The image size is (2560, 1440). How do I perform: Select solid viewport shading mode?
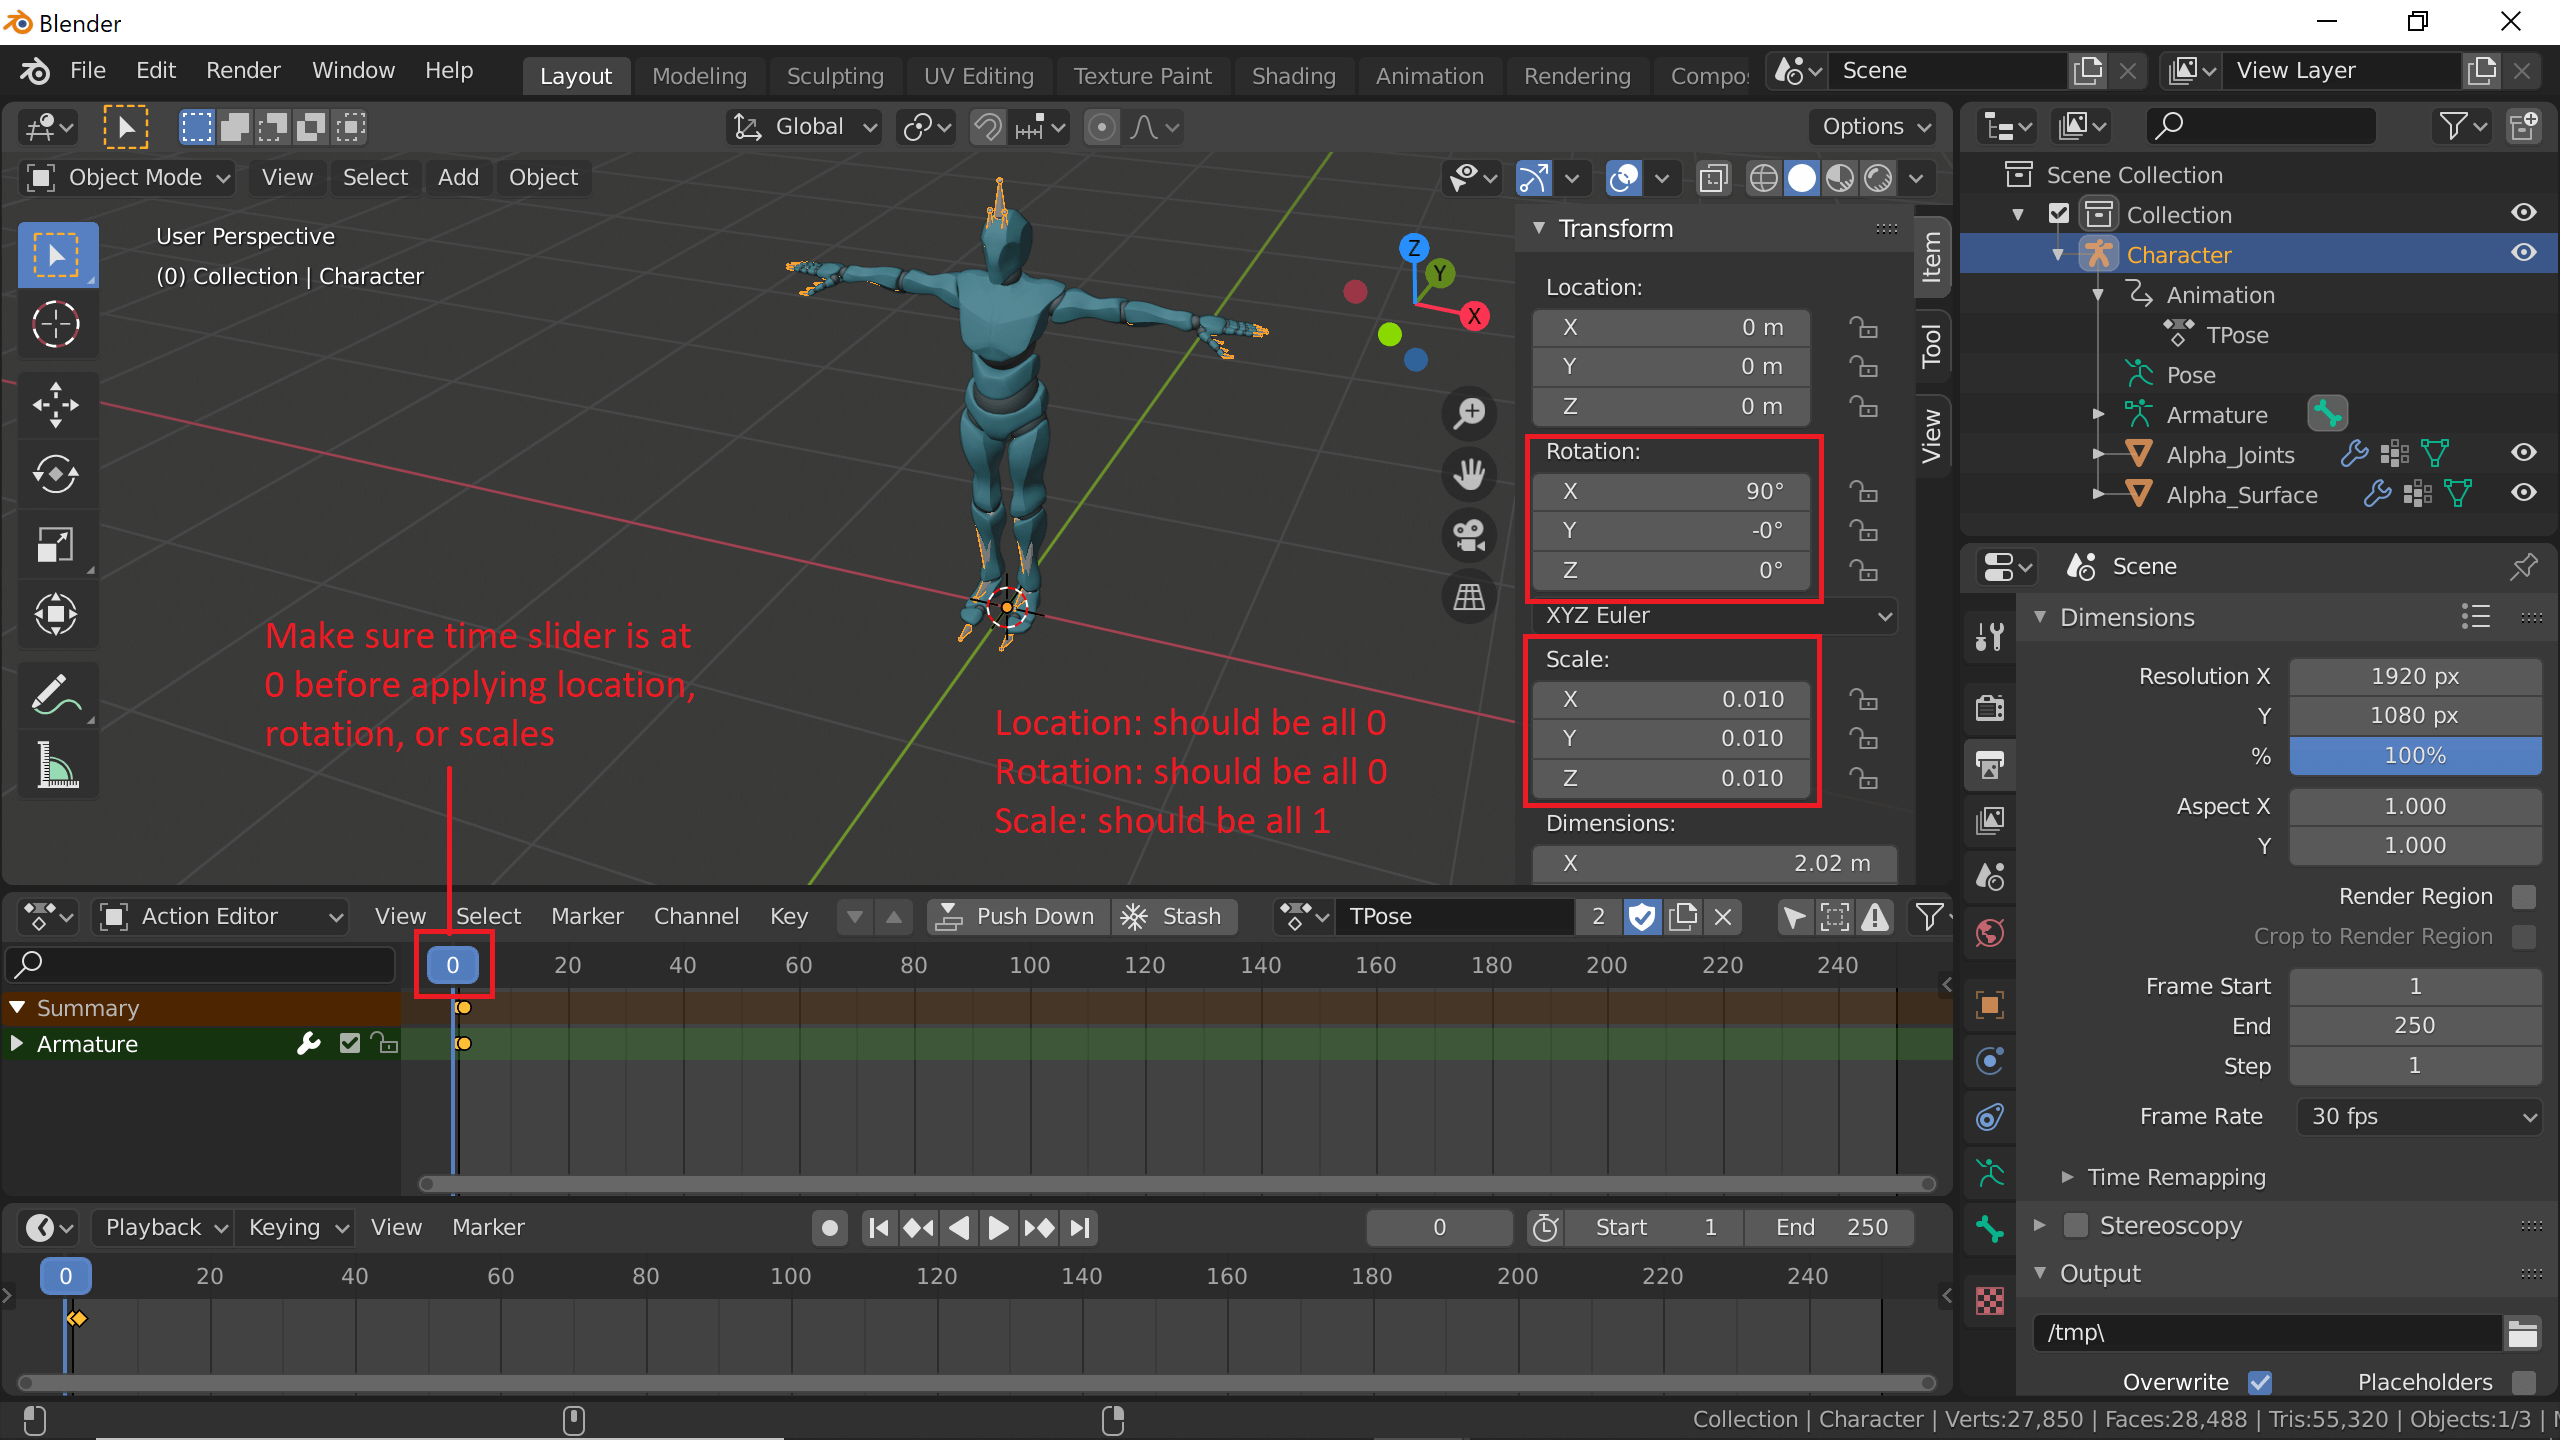pyautogui.click(x=1801, y=179)
